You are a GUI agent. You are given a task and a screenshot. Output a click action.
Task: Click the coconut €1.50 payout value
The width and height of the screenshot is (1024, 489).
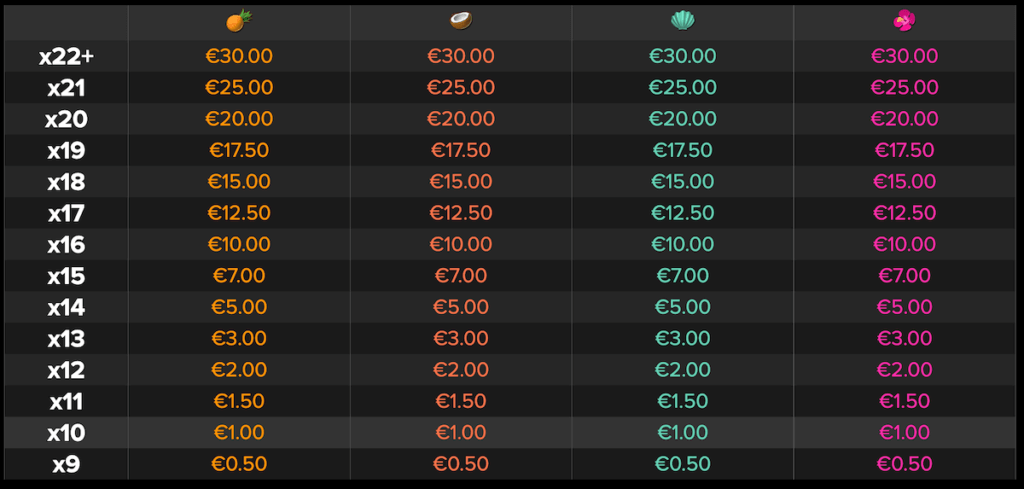tap(461, 401)
